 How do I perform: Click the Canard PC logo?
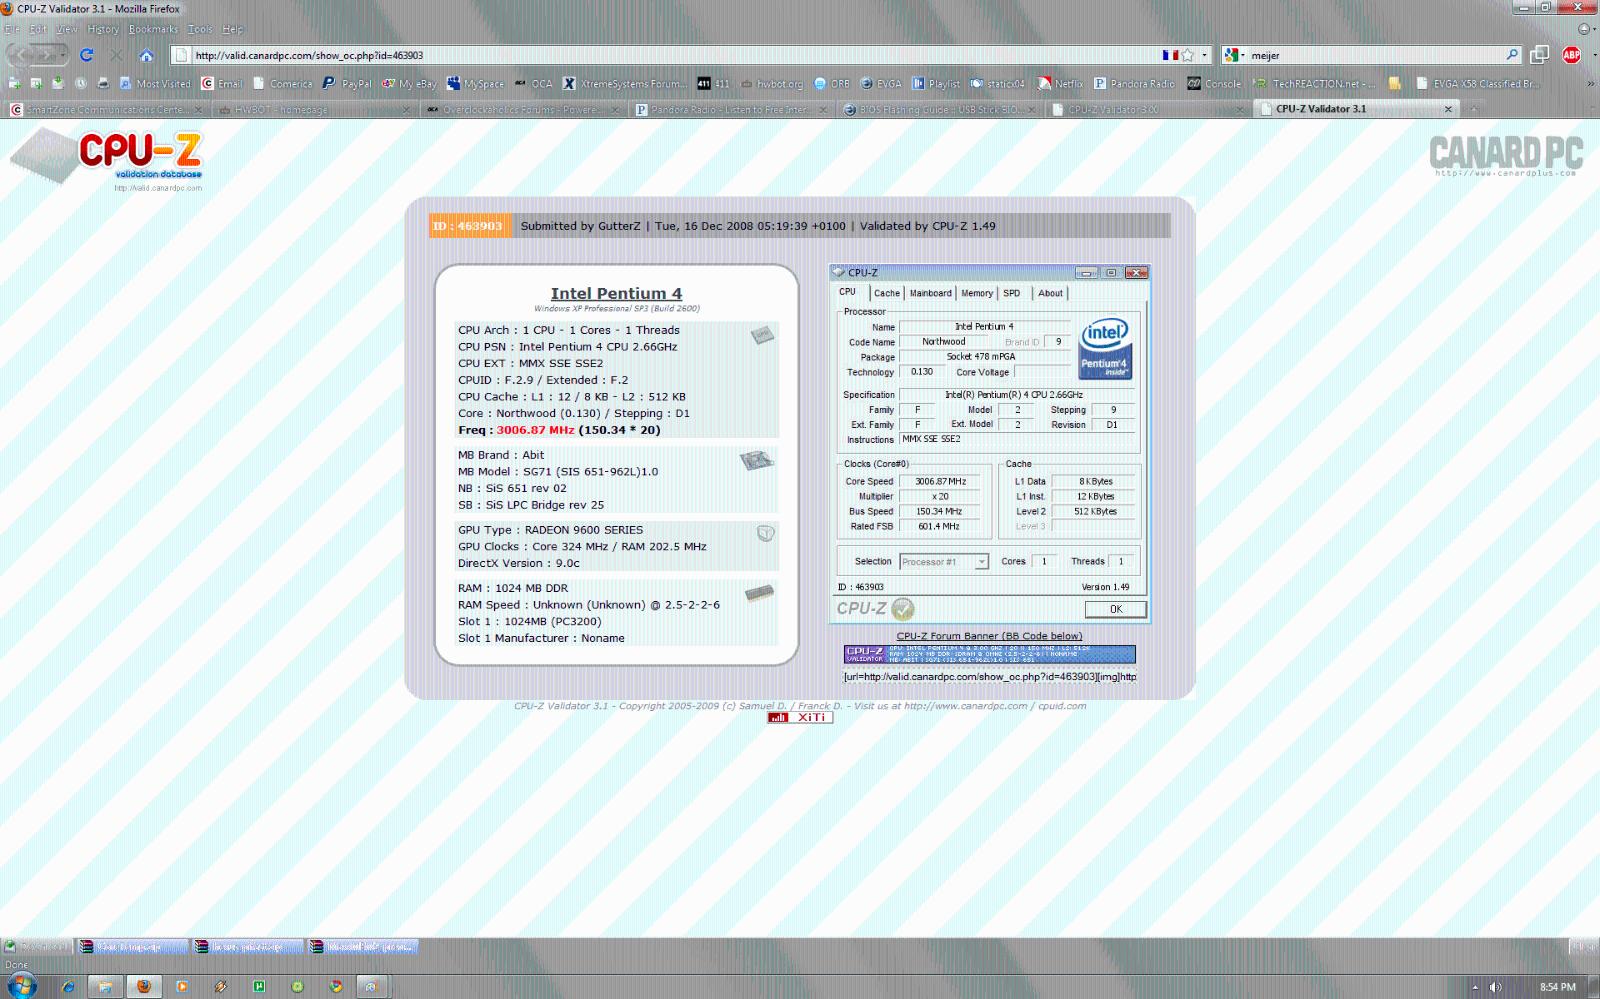(1506, 155)
